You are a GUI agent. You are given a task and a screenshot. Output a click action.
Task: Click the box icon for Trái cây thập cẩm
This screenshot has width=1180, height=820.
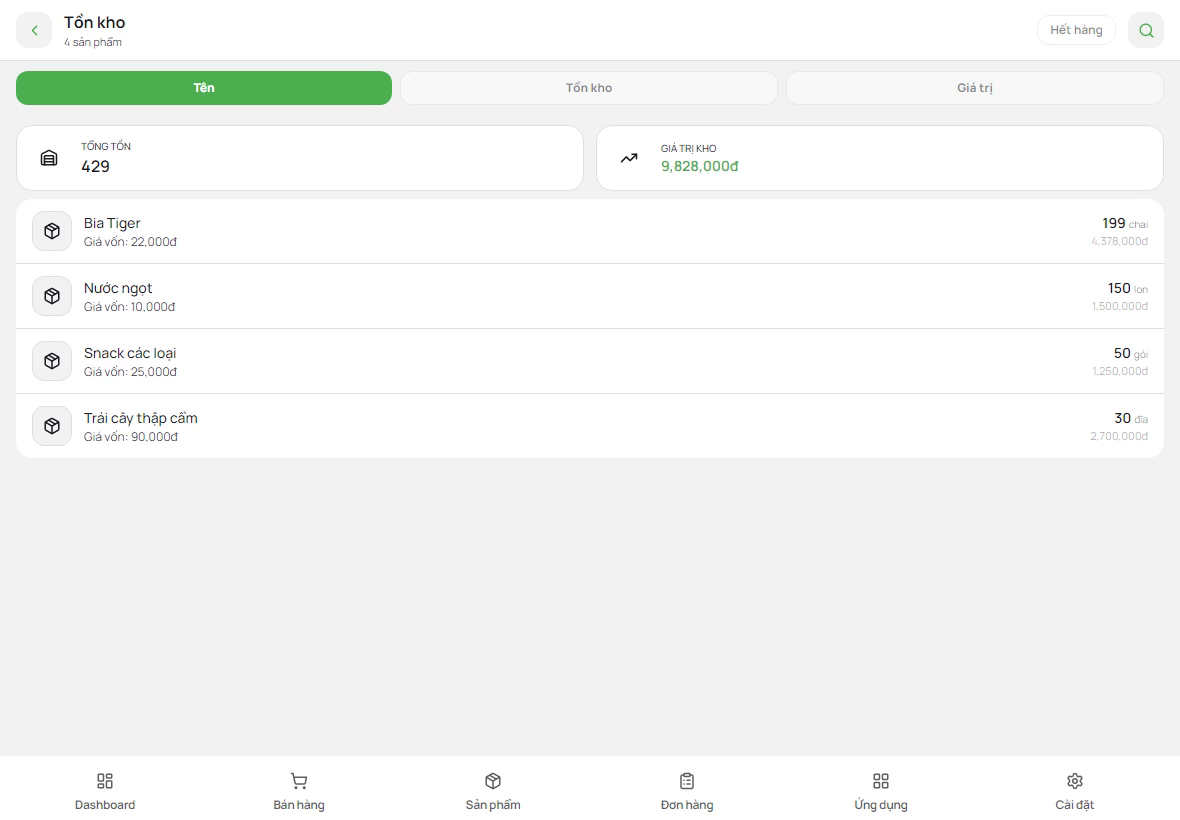click(52, 427)
